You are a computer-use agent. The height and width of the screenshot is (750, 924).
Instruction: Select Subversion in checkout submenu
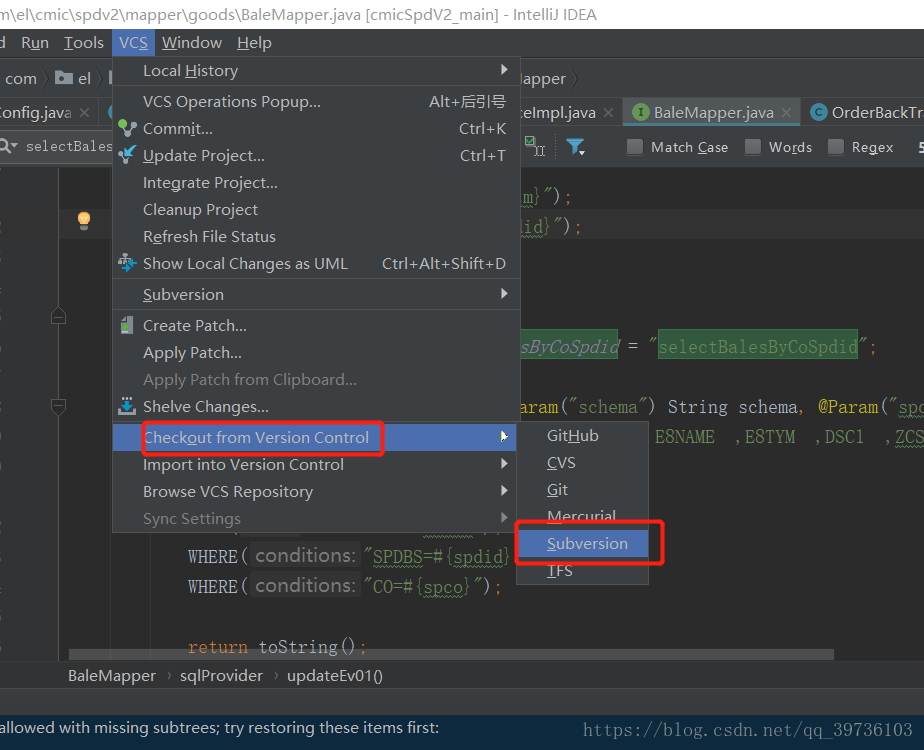pyautogui.click(x=583, y=543)
